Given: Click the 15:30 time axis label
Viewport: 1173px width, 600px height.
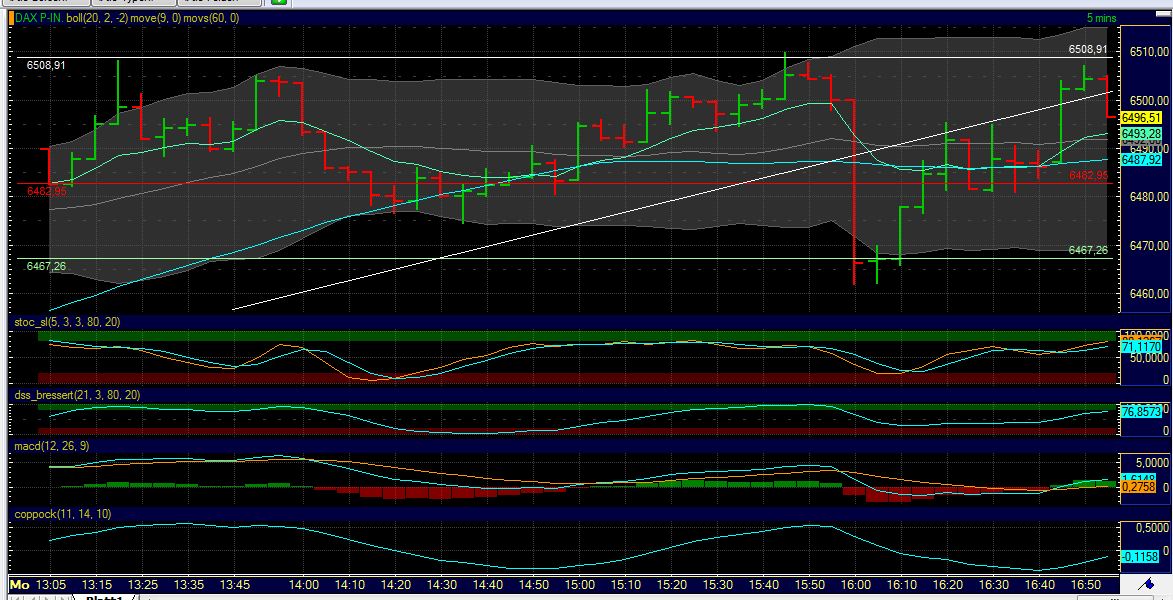Looking at the screenshot, I should pos(717,584).
